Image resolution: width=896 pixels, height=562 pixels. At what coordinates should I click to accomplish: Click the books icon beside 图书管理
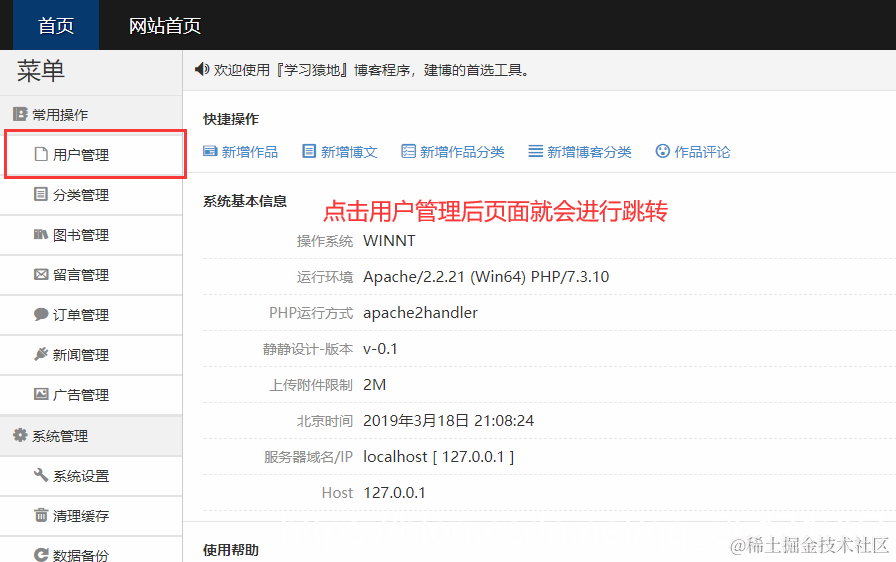pyautogui.click(x=41, y=234)
